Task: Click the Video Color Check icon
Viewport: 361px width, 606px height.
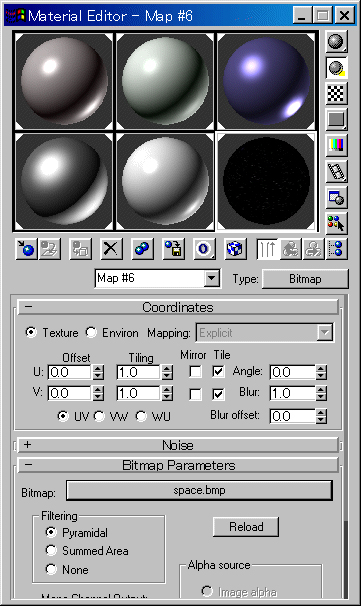Action: coord(336,146)
